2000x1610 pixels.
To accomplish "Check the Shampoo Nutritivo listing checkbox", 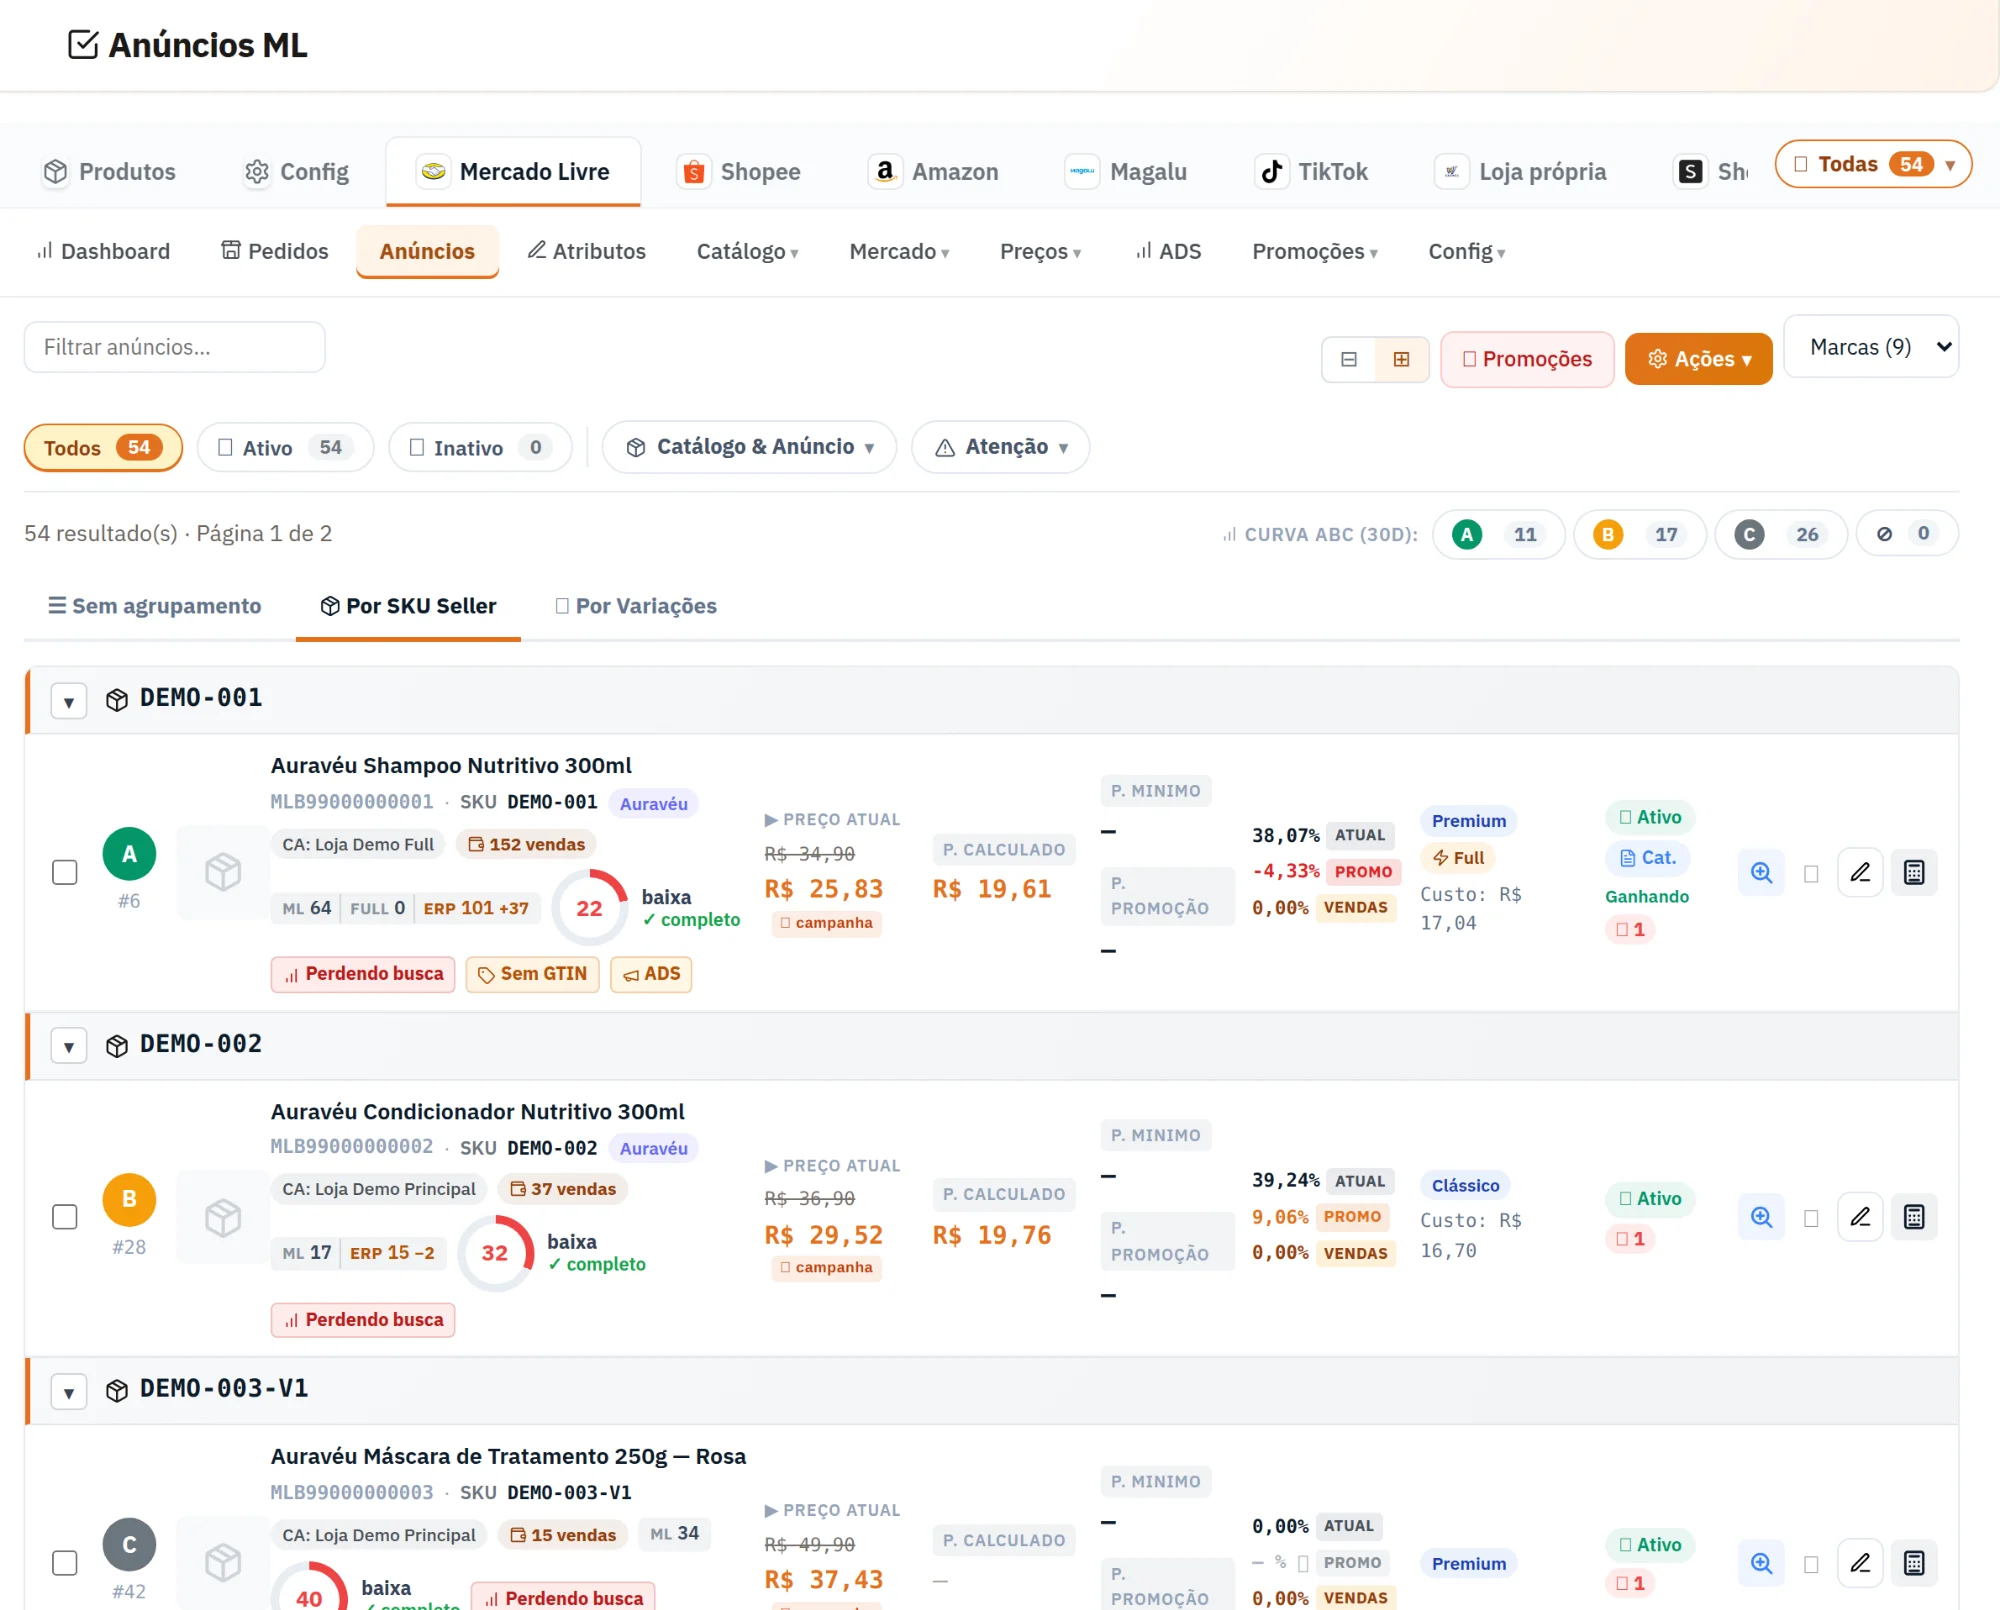I will tap(65, 872).
